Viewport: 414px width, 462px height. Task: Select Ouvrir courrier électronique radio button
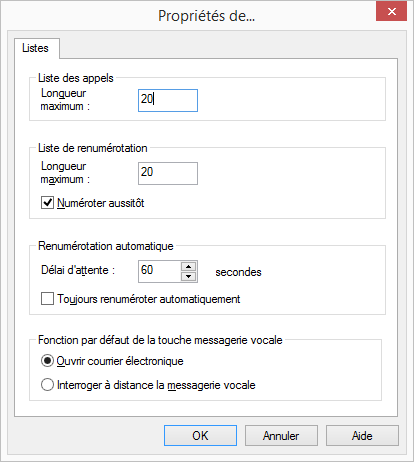[x=47, y=361]
